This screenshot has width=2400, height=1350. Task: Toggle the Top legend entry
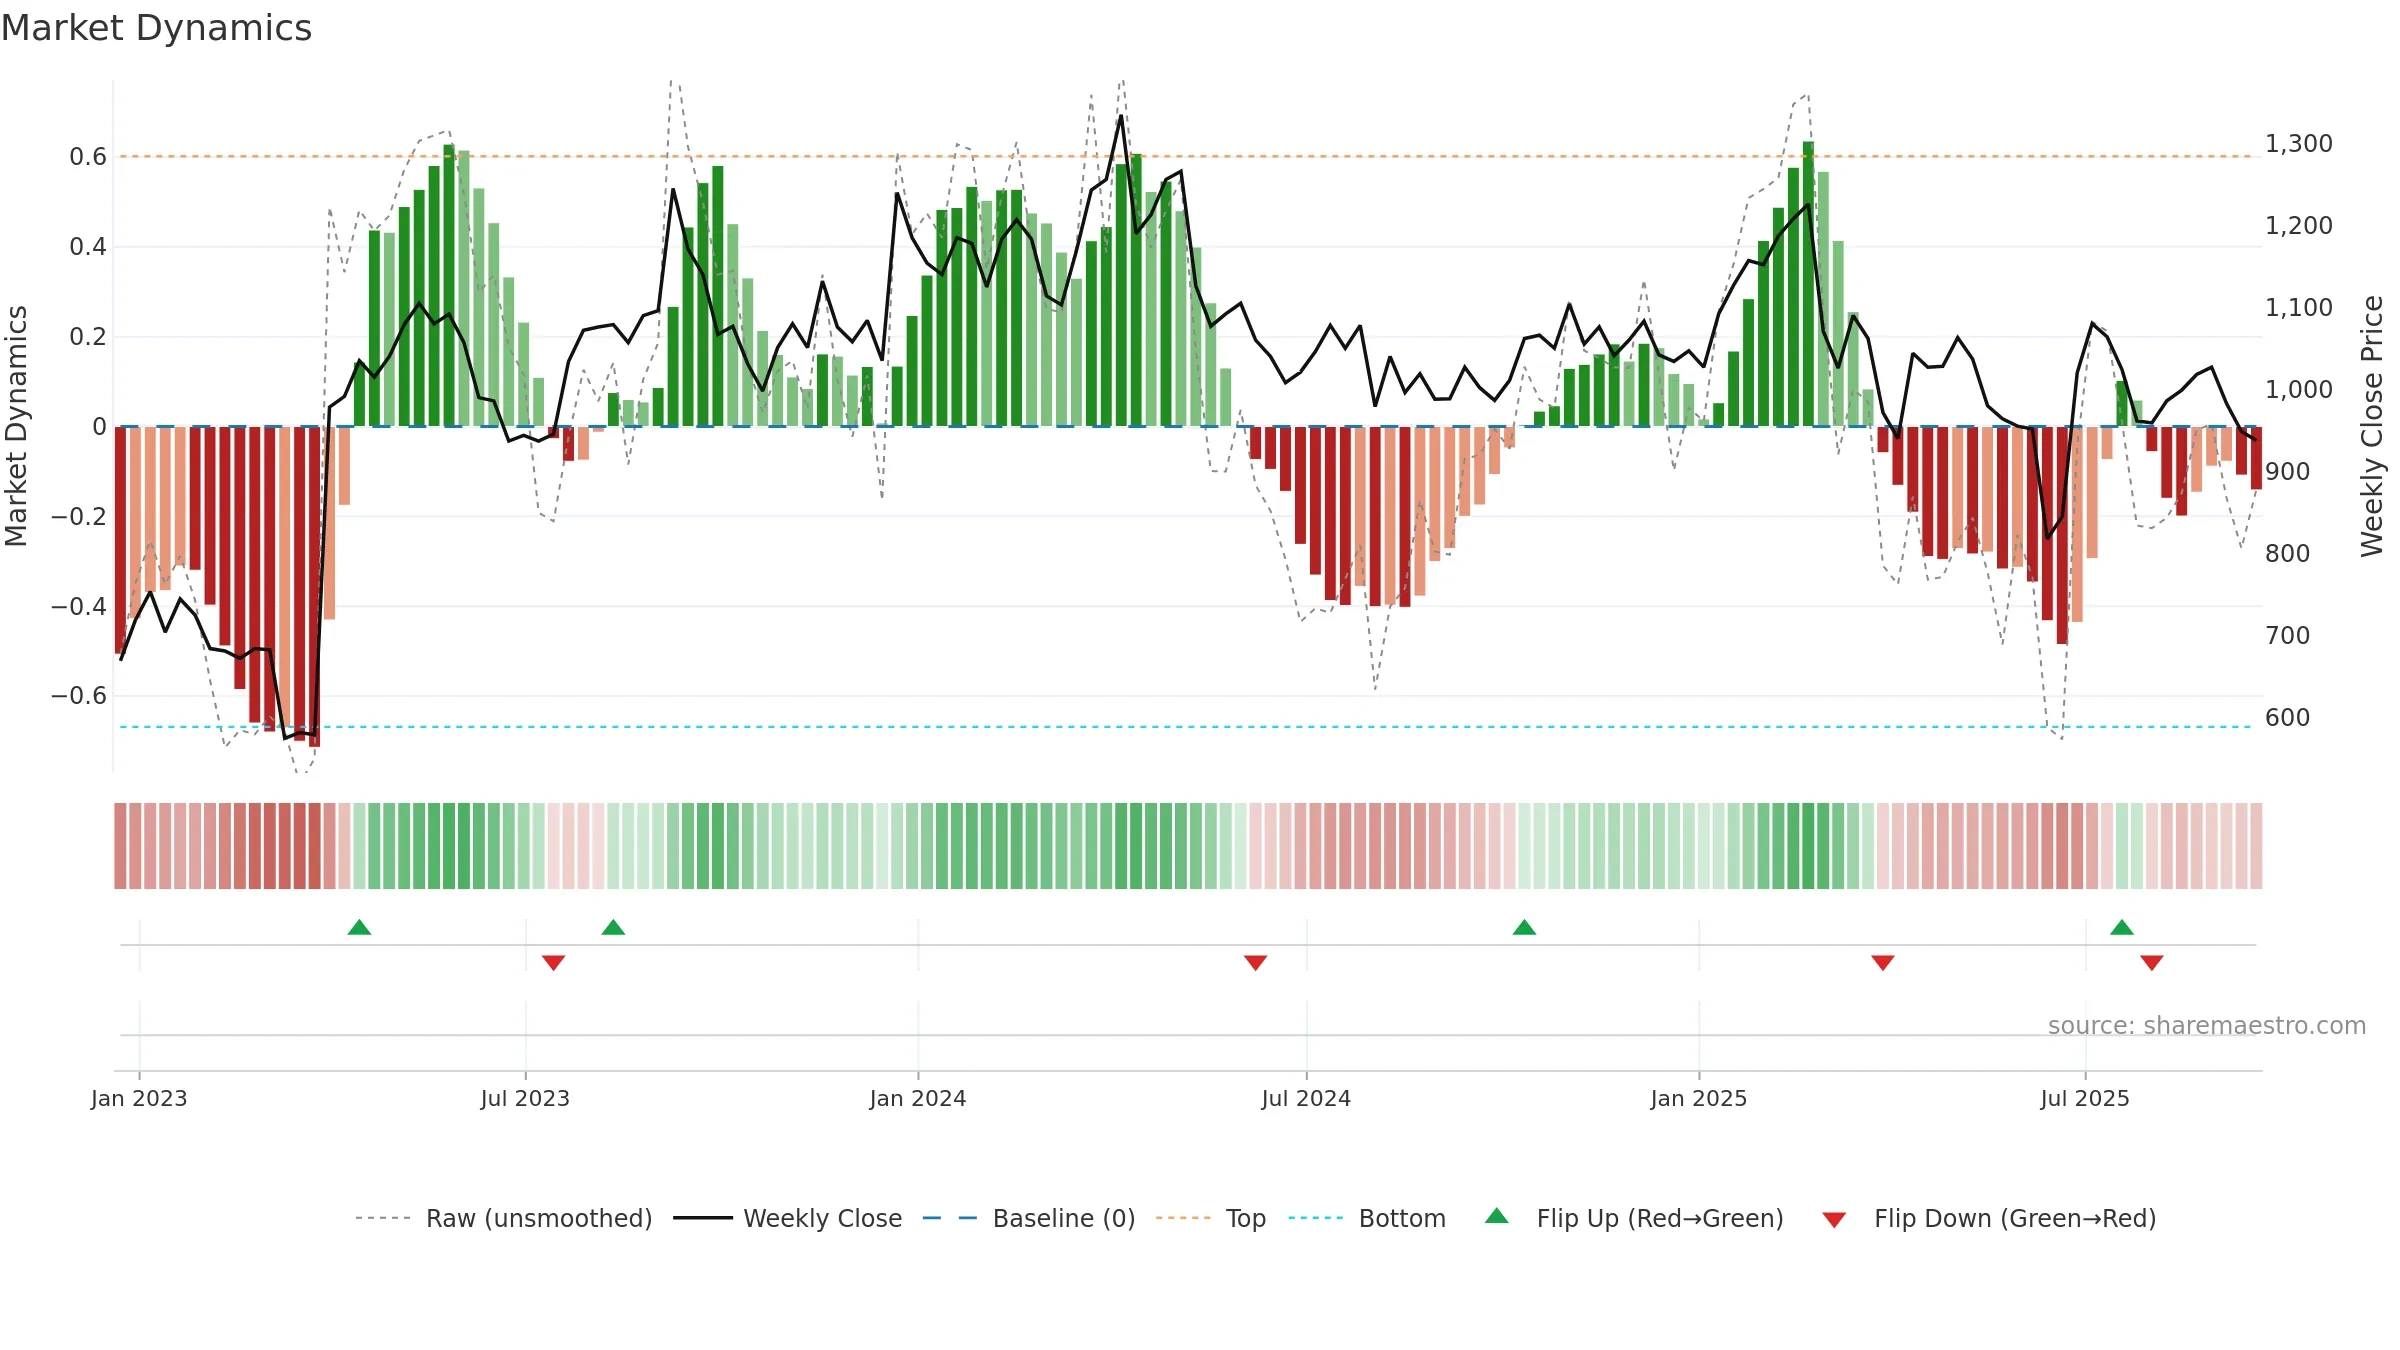(x=1210, y=1218)
